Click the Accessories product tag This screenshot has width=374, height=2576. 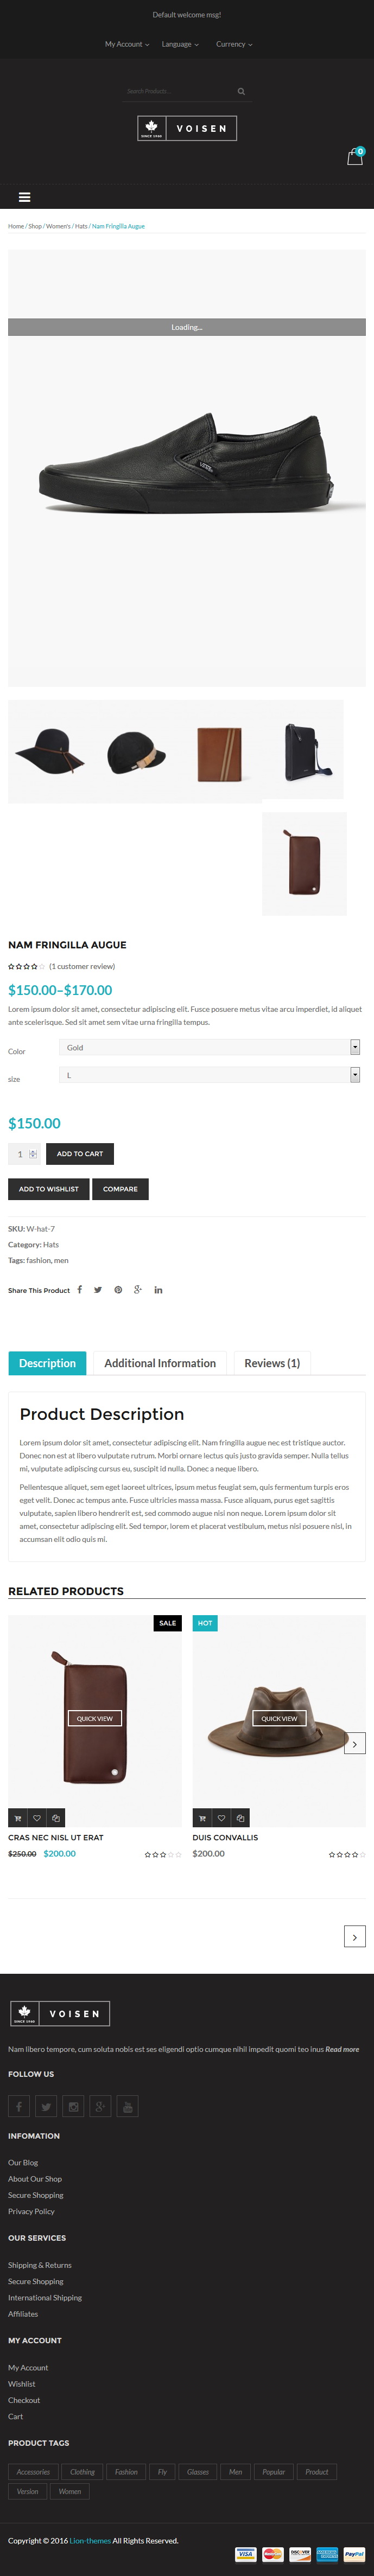pos(33,2471)
